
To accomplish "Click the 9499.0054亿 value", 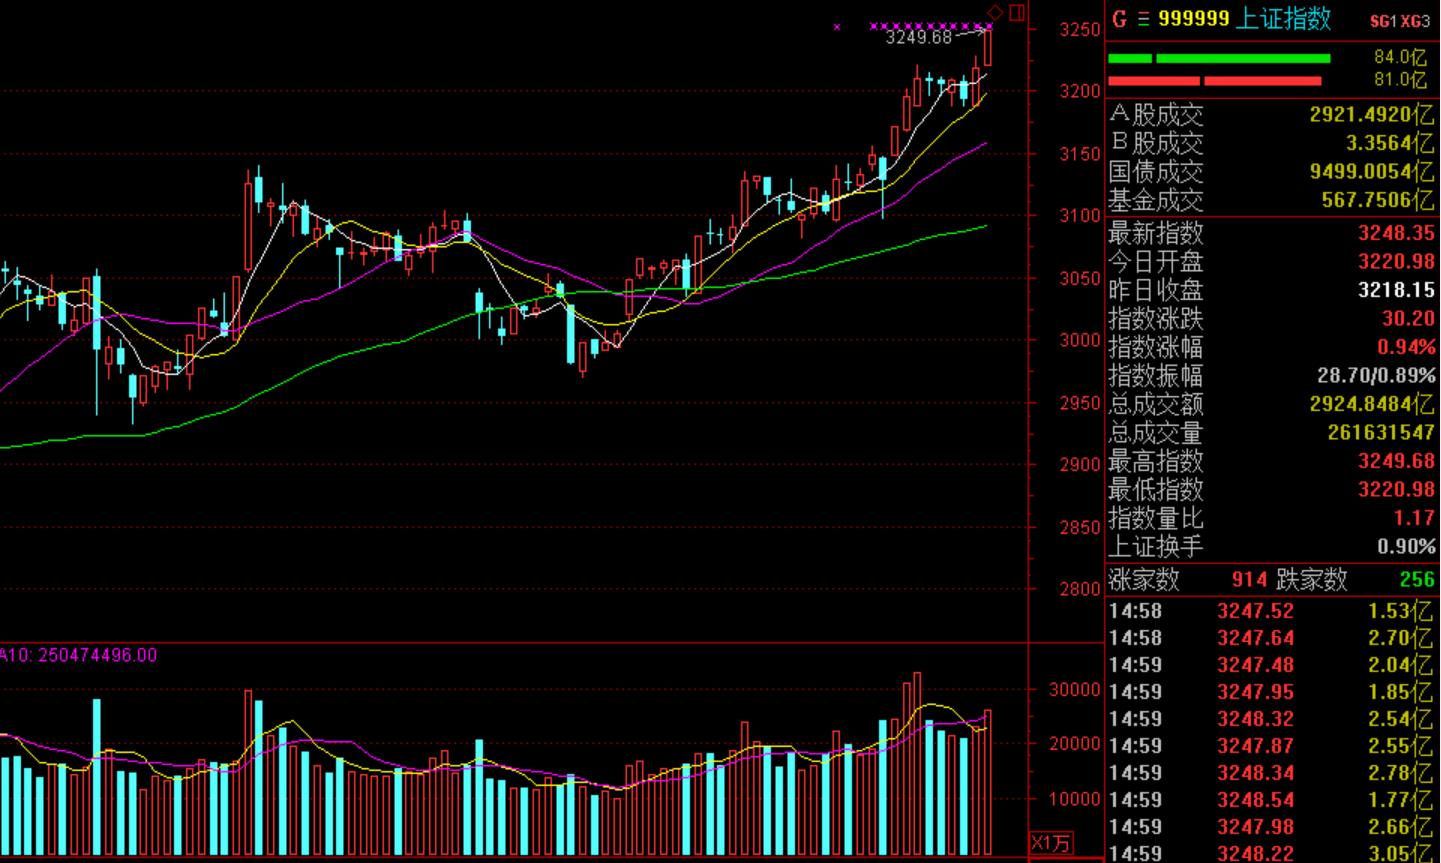I will 1372,172.
